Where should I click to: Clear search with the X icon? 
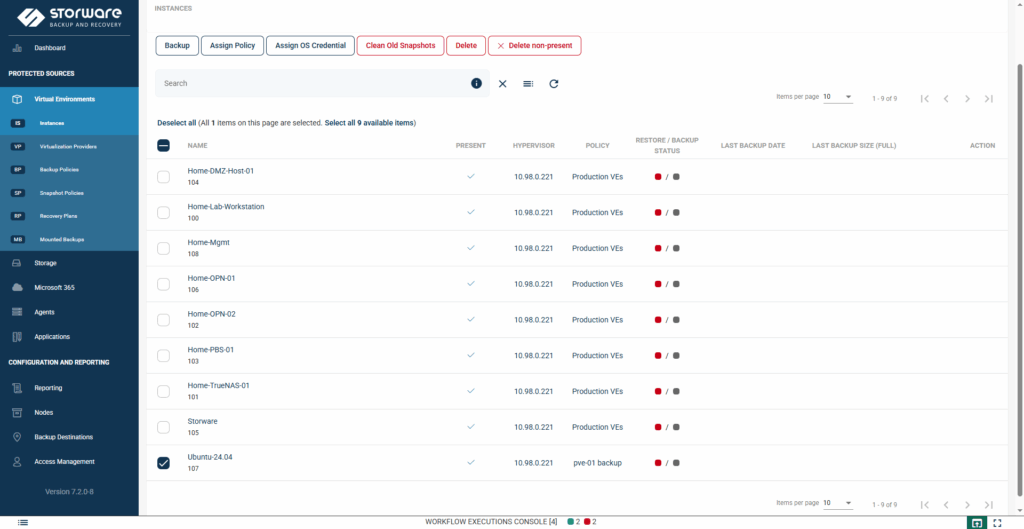point(503,84)
